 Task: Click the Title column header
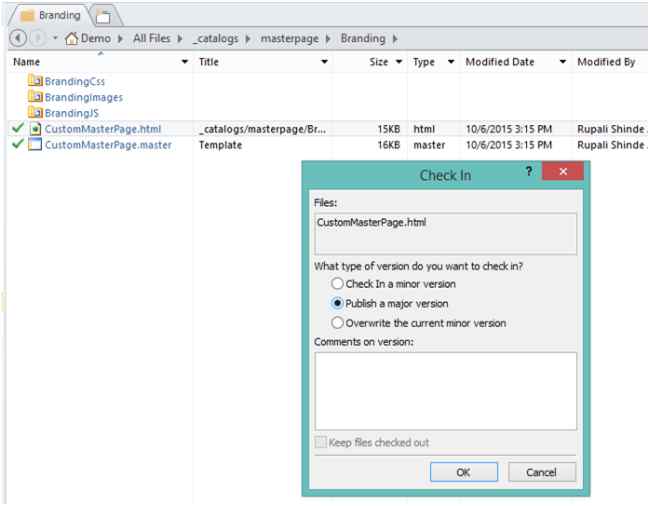pyautogui.click(x=209, y=62)
